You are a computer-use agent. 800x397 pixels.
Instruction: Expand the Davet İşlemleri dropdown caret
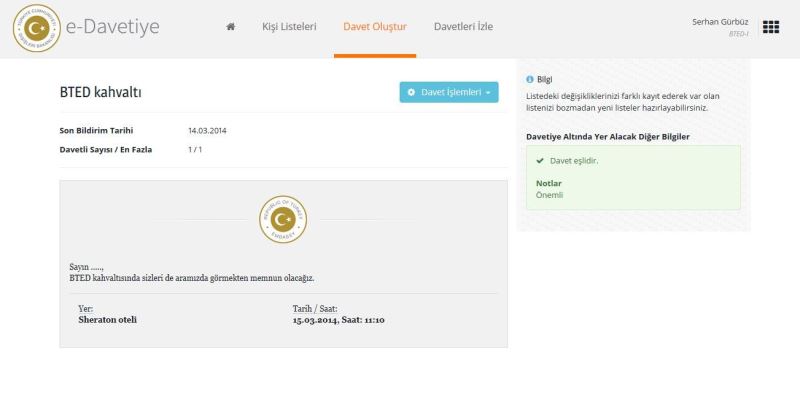(488, 93)
